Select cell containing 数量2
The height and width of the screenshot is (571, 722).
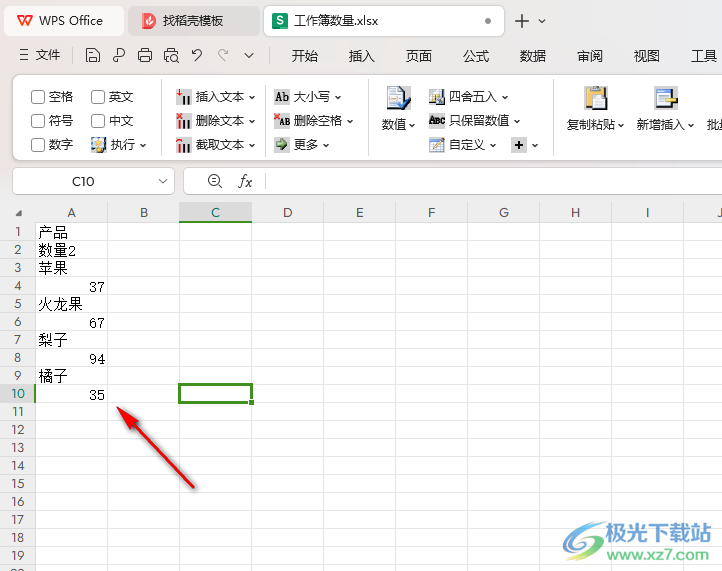(71, 250)
